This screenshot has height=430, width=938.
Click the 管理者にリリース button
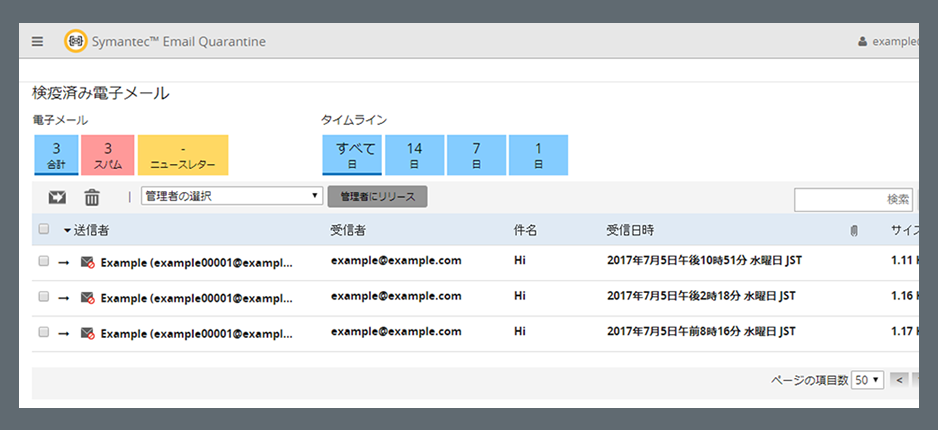click(377, 197)
